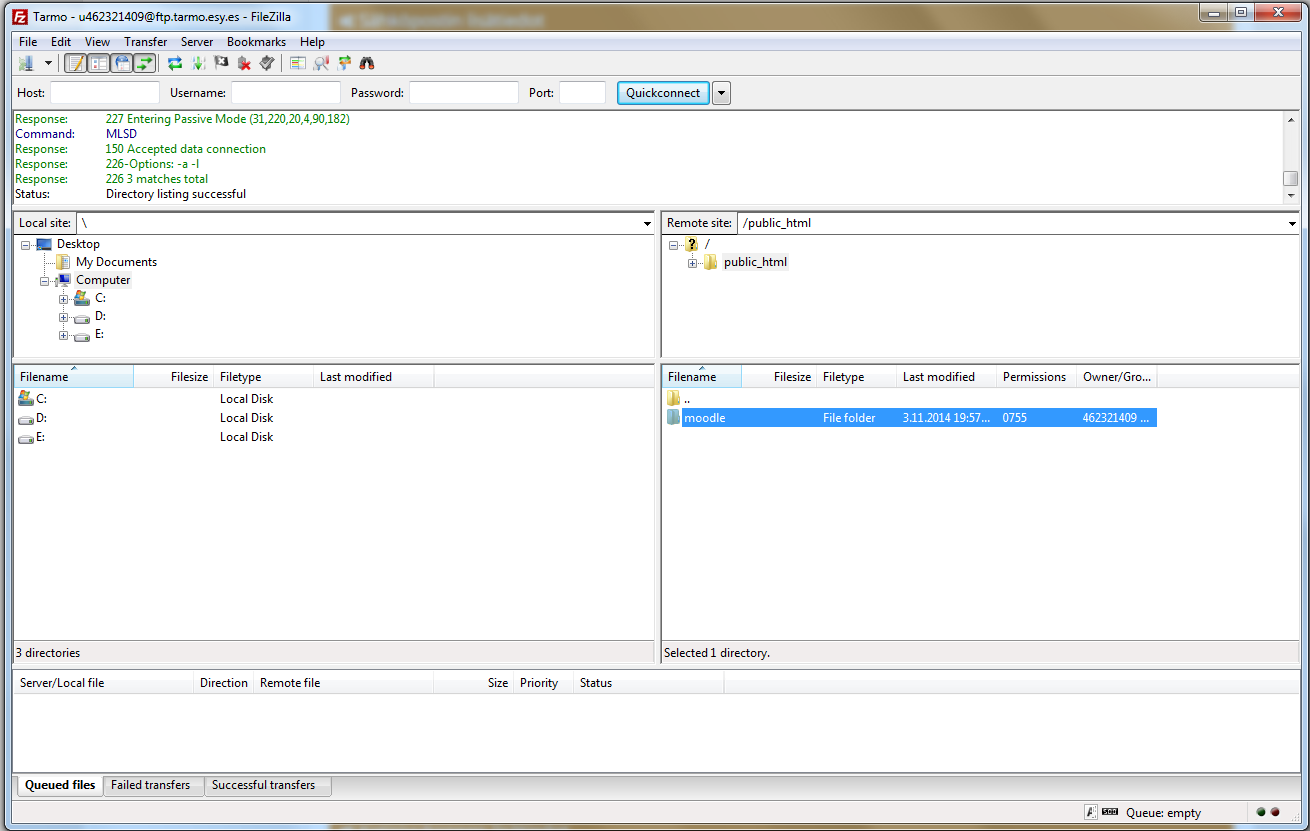Toggle local directory tree display
Viewport: 1310px width, 831px height.
tap(99, 63)
